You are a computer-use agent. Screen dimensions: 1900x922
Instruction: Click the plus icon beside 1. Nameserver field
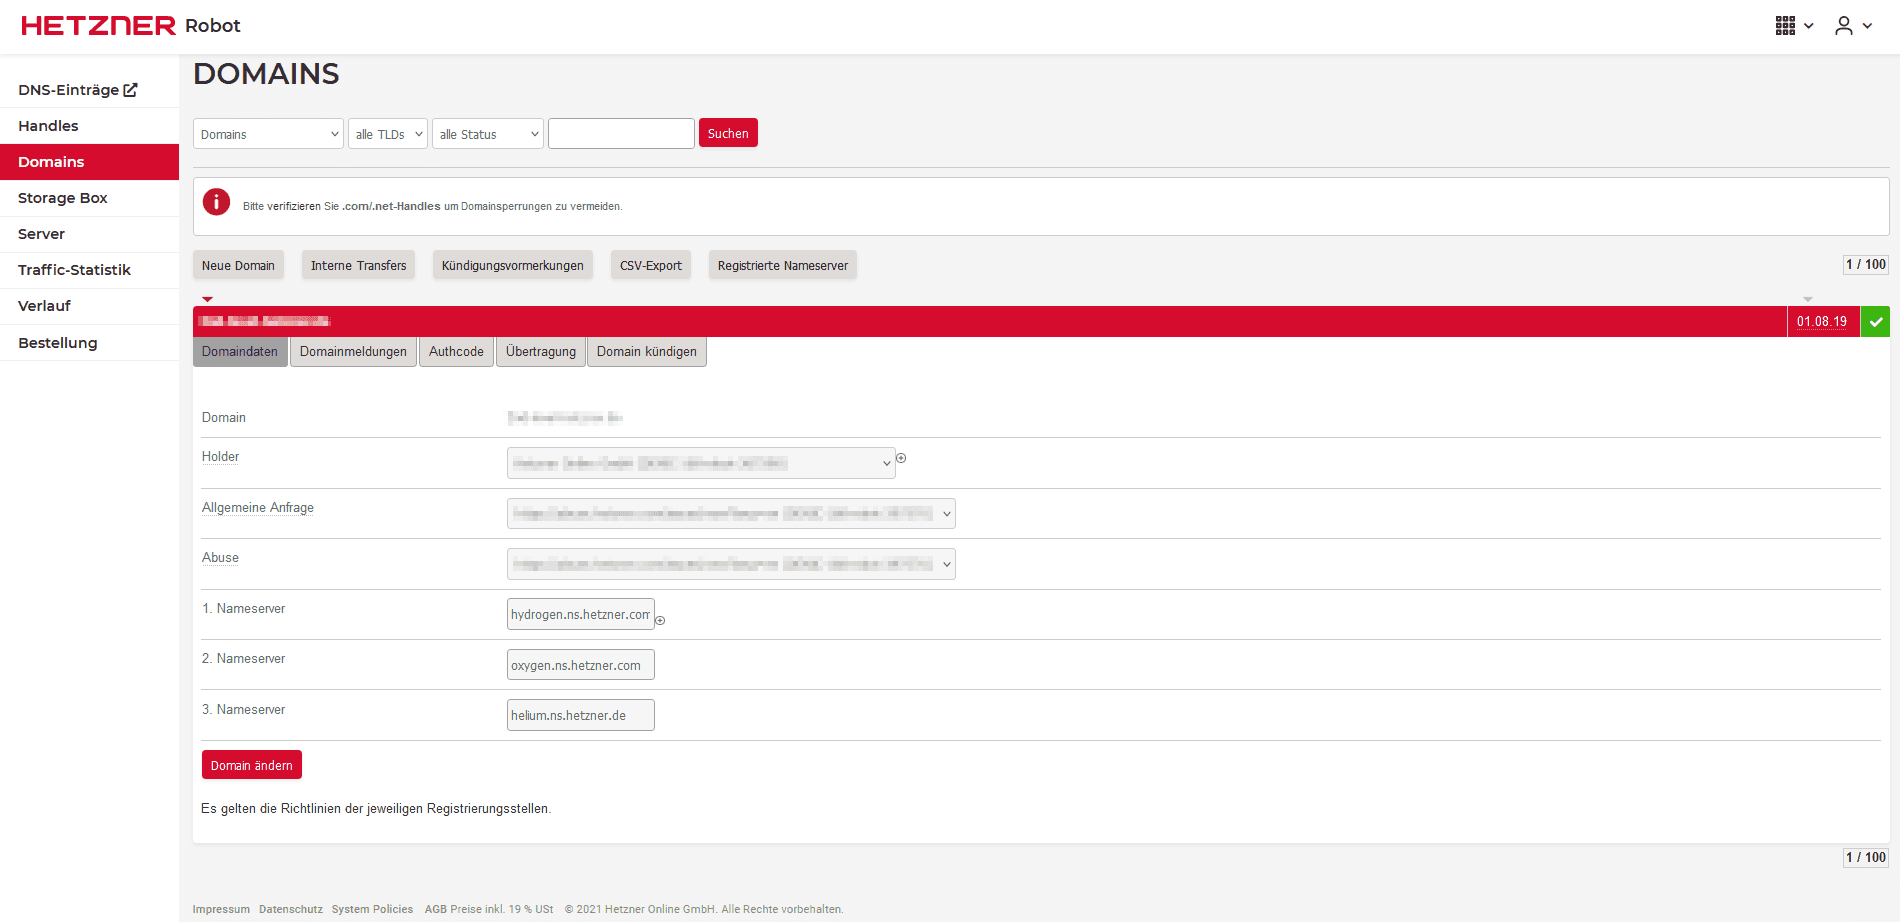660,620
